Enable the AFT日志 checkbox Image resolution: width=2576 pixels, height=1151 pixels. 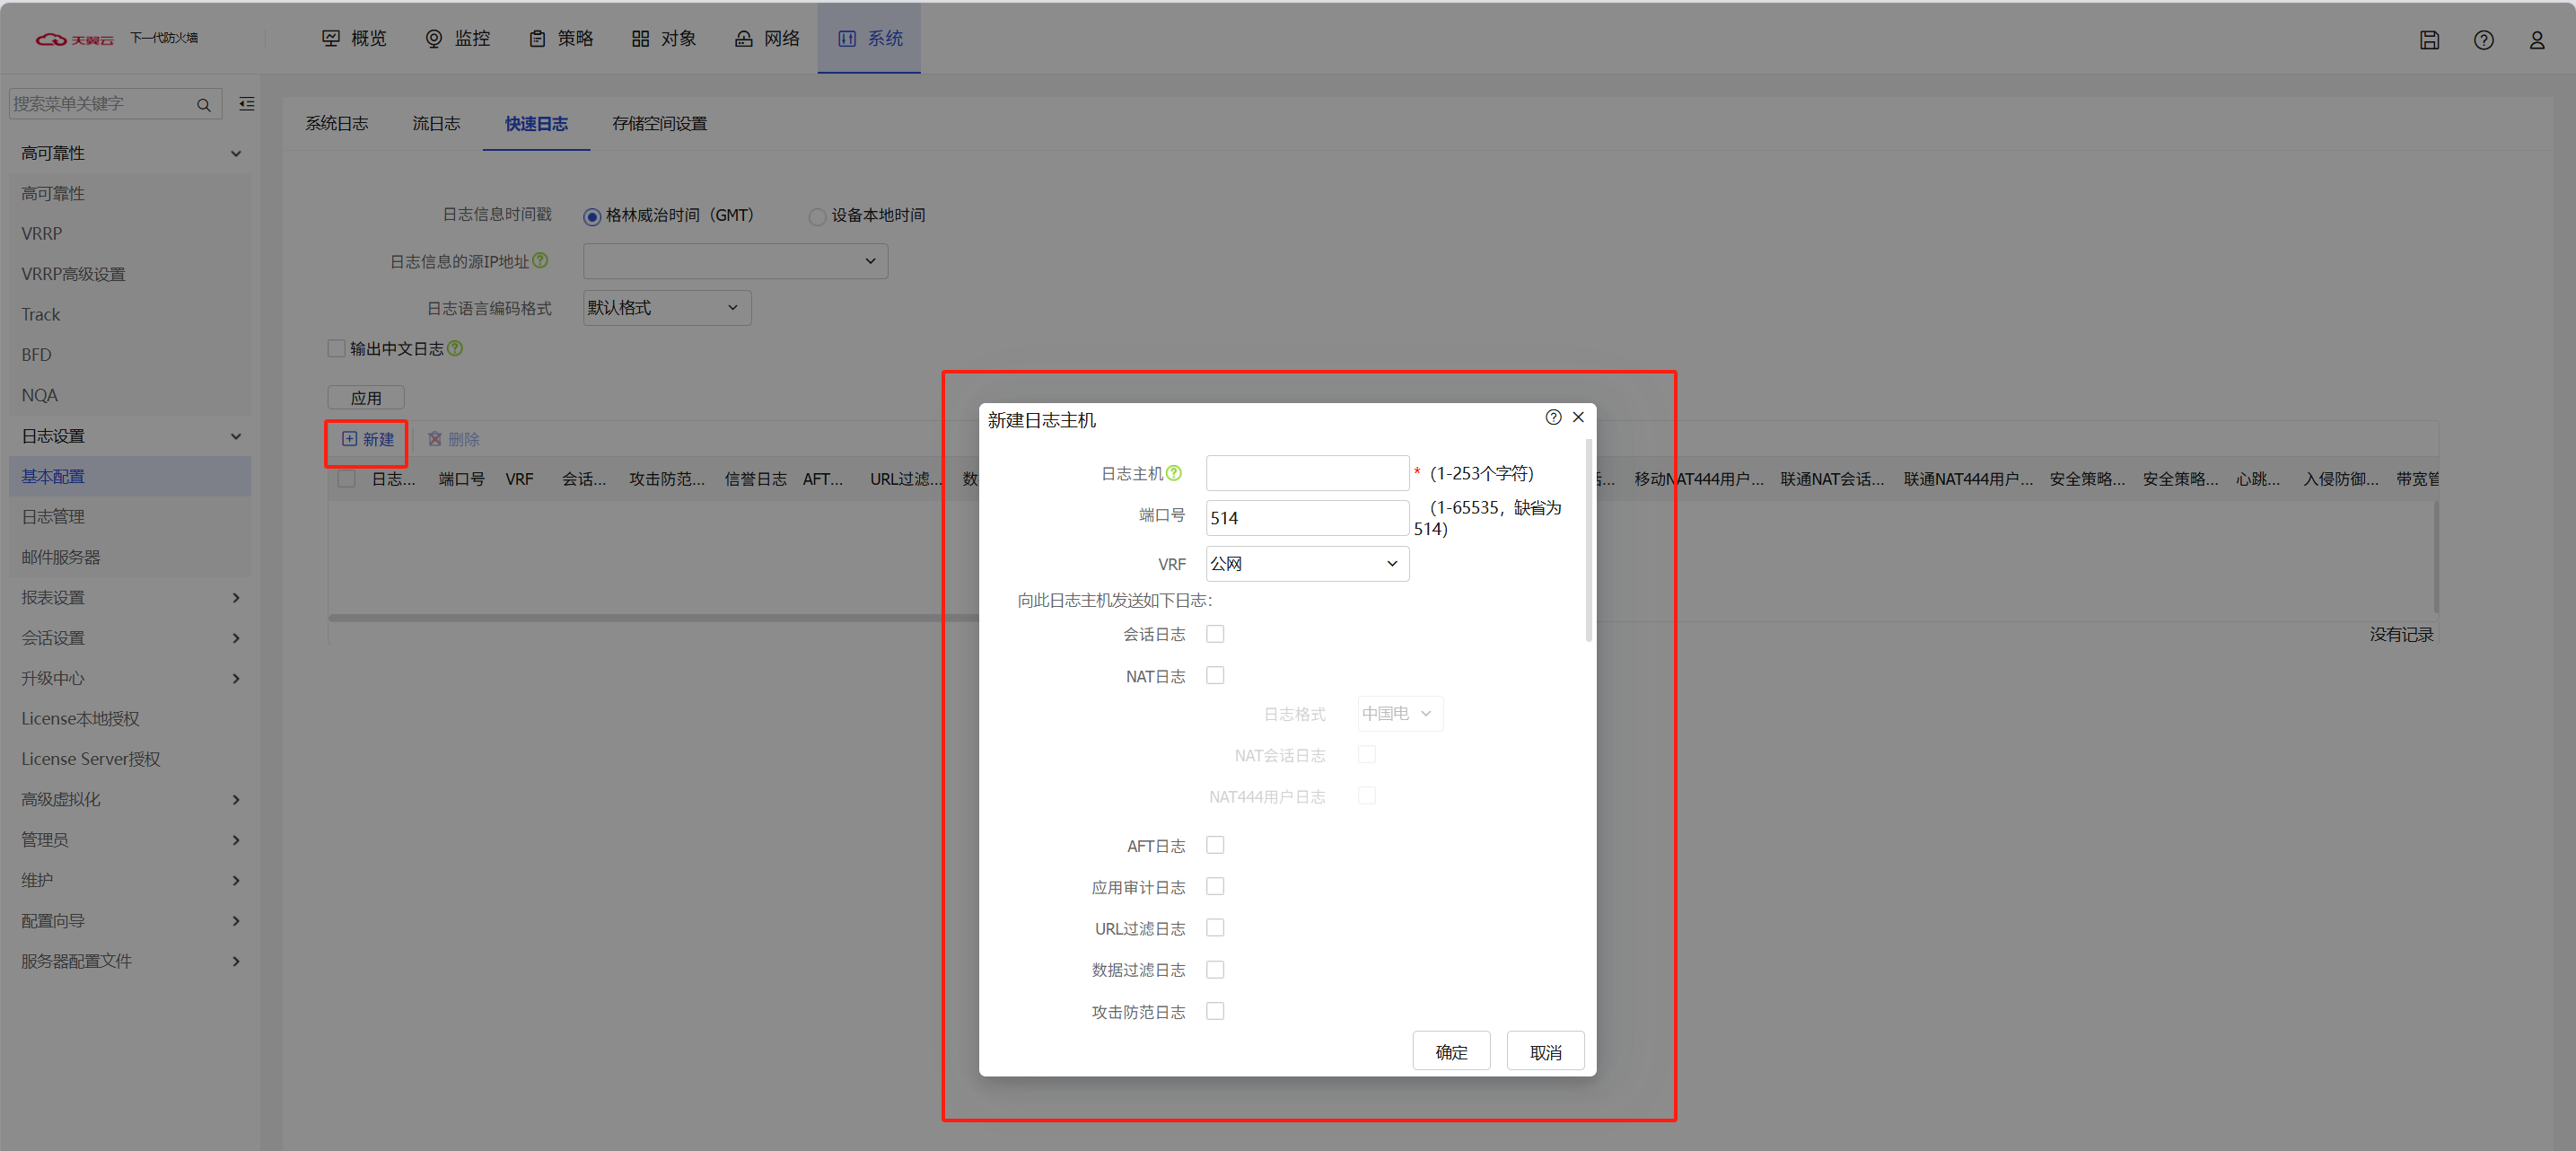pyautogui.click(x=1215, y=845)
